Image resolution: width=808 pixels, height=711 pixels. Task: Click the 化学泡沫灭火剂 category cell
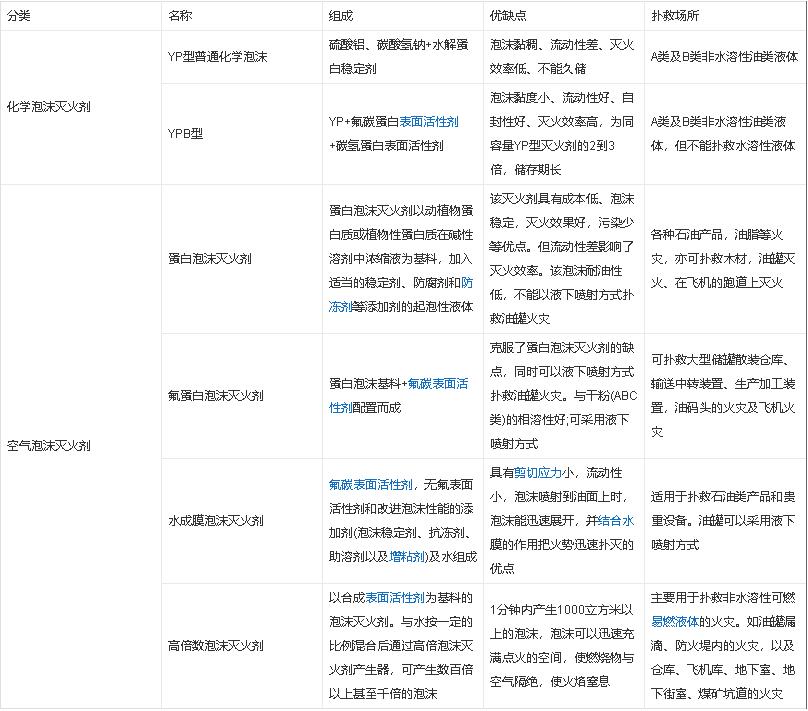pos(49,106)
